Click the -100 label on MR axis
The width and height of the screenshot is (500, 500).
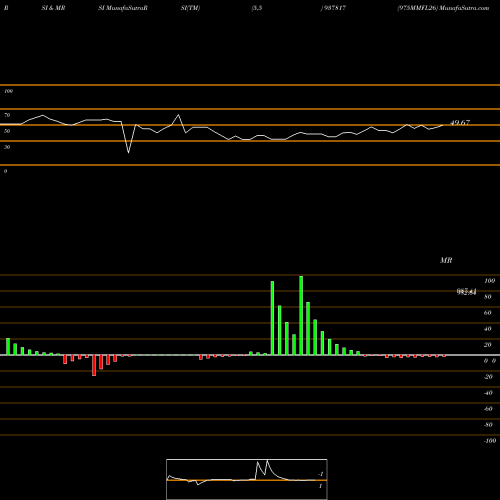(x=489, y=441)
